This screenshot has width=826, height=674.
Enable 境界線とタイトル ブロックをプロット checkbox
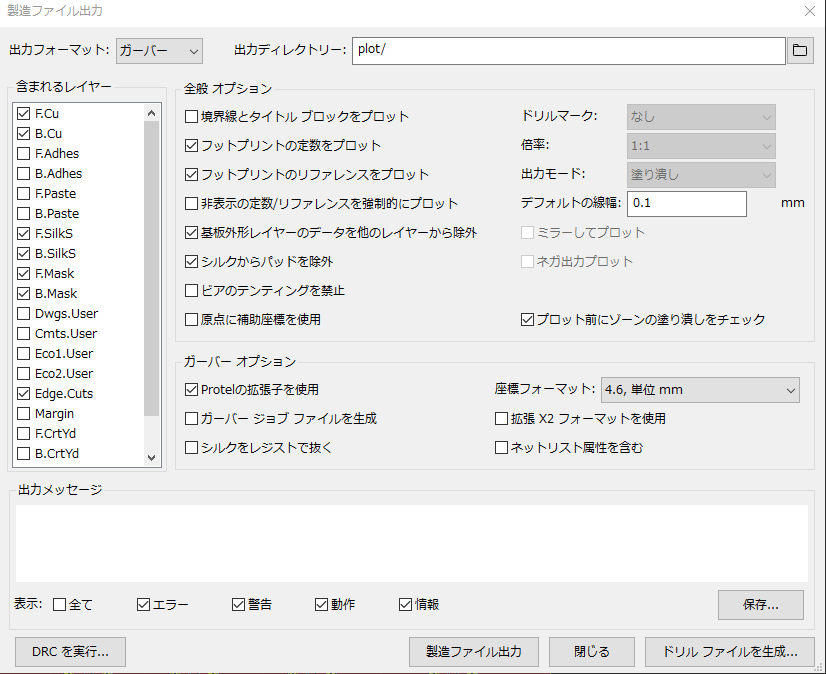coord(191,116)
